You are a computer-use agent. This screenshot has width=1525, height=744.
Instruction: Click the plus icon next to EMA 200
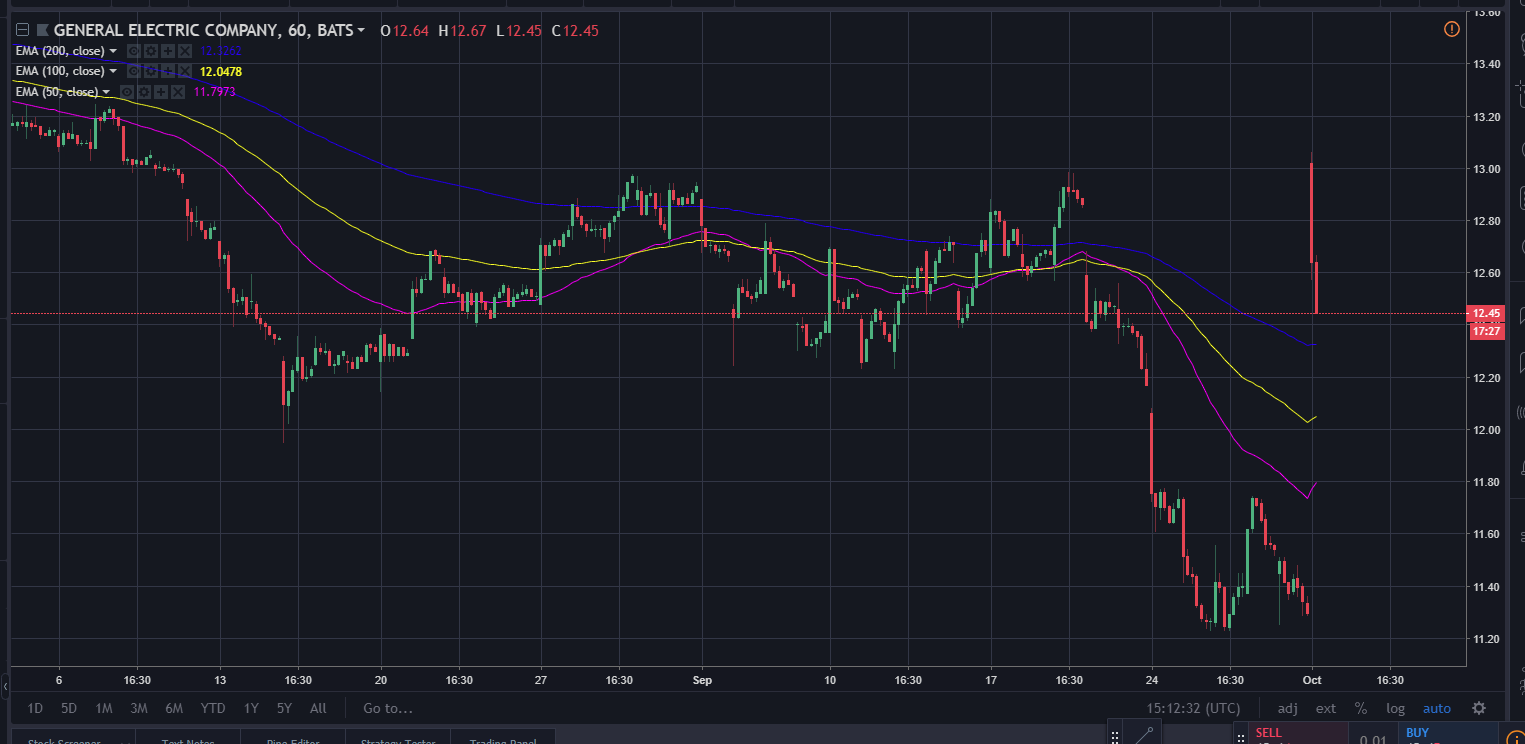168,51
